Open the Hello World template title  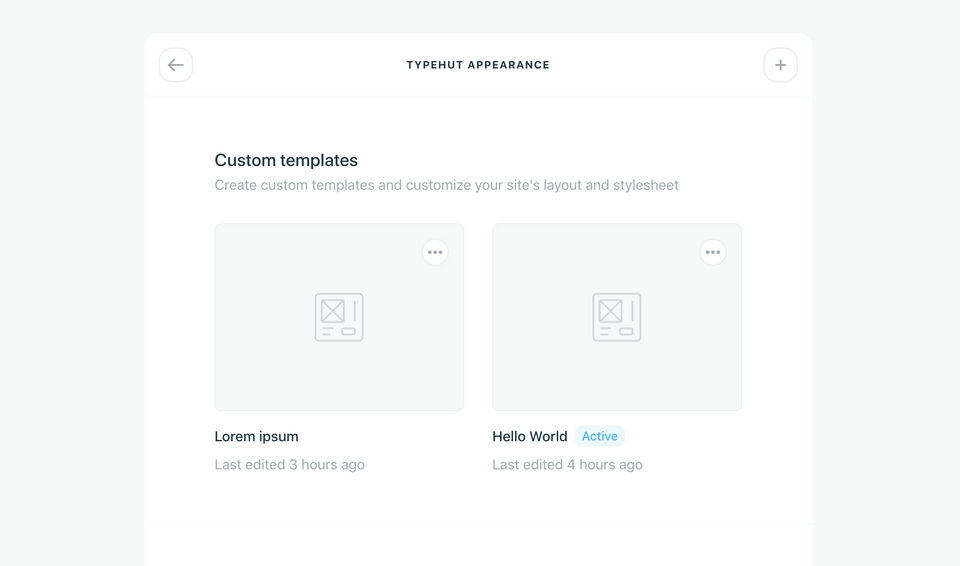[529, 436]
